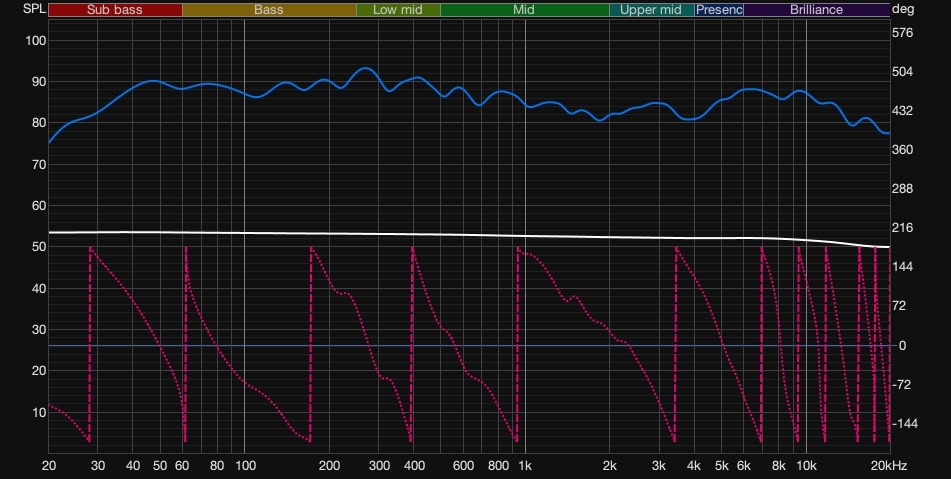Click the SPL axis label

point(35,9)
